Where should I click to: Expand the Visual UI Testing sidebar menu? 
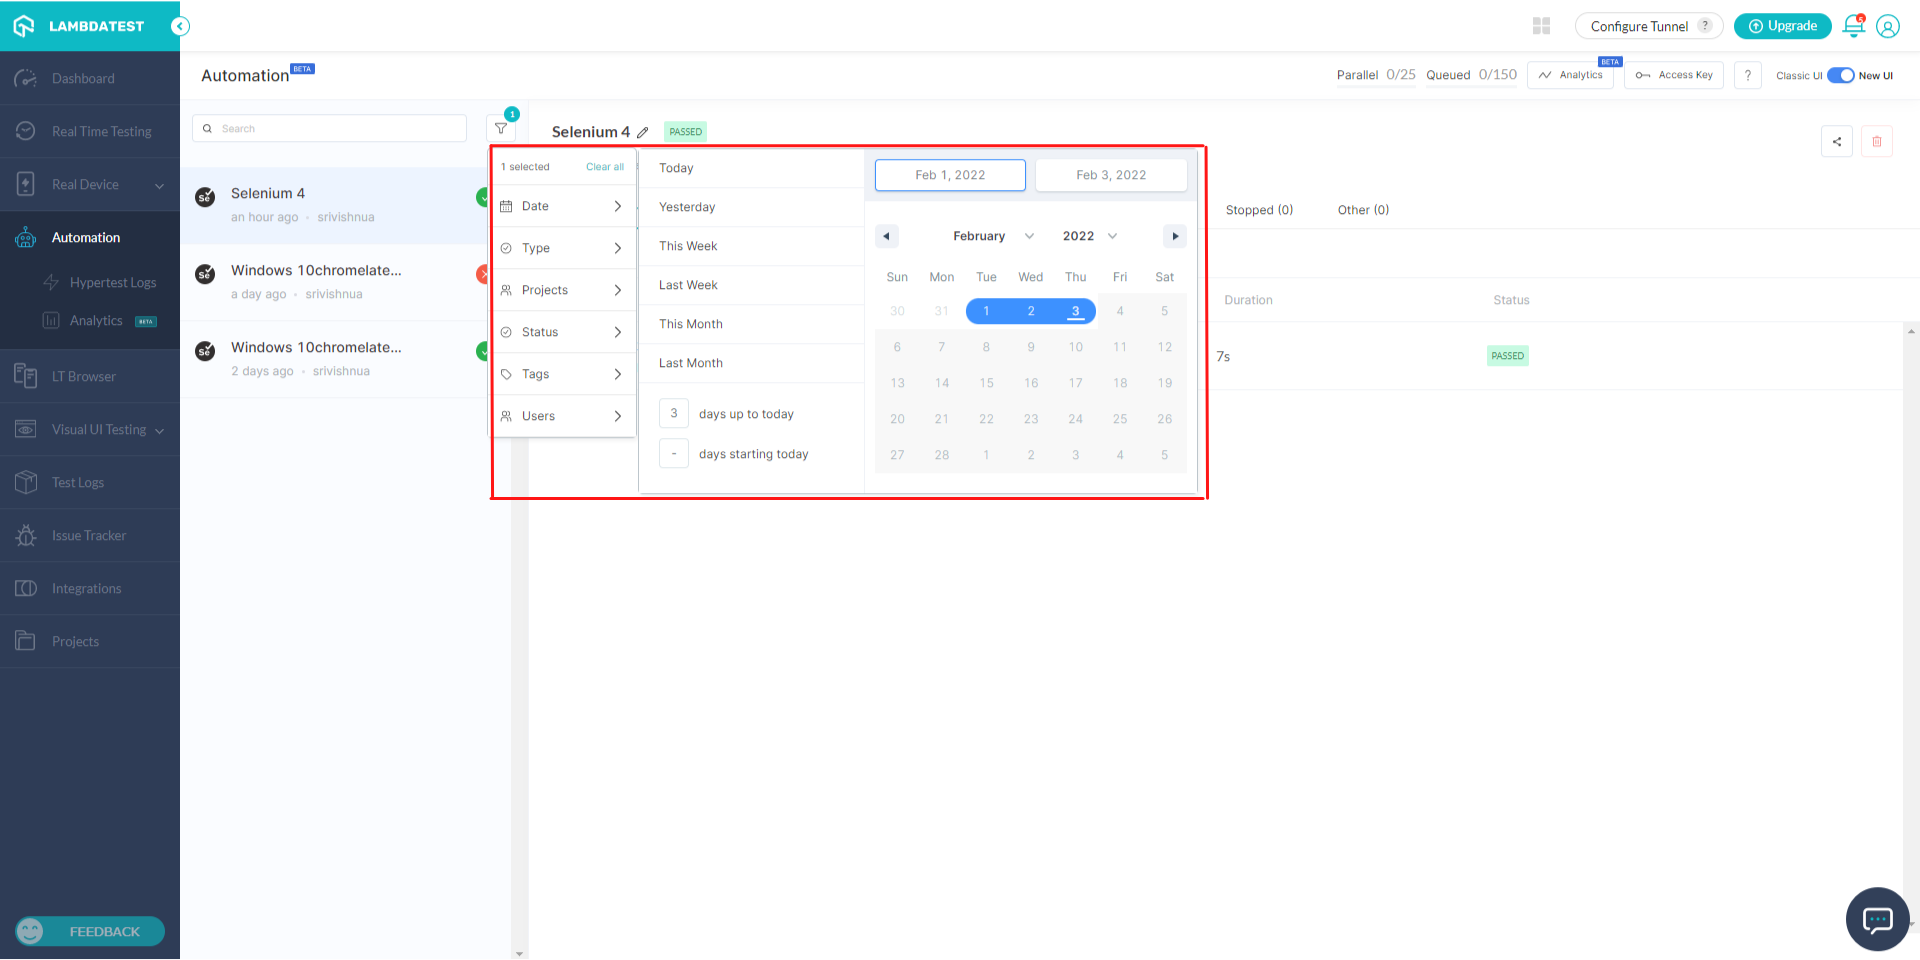[x=90, y=429]
